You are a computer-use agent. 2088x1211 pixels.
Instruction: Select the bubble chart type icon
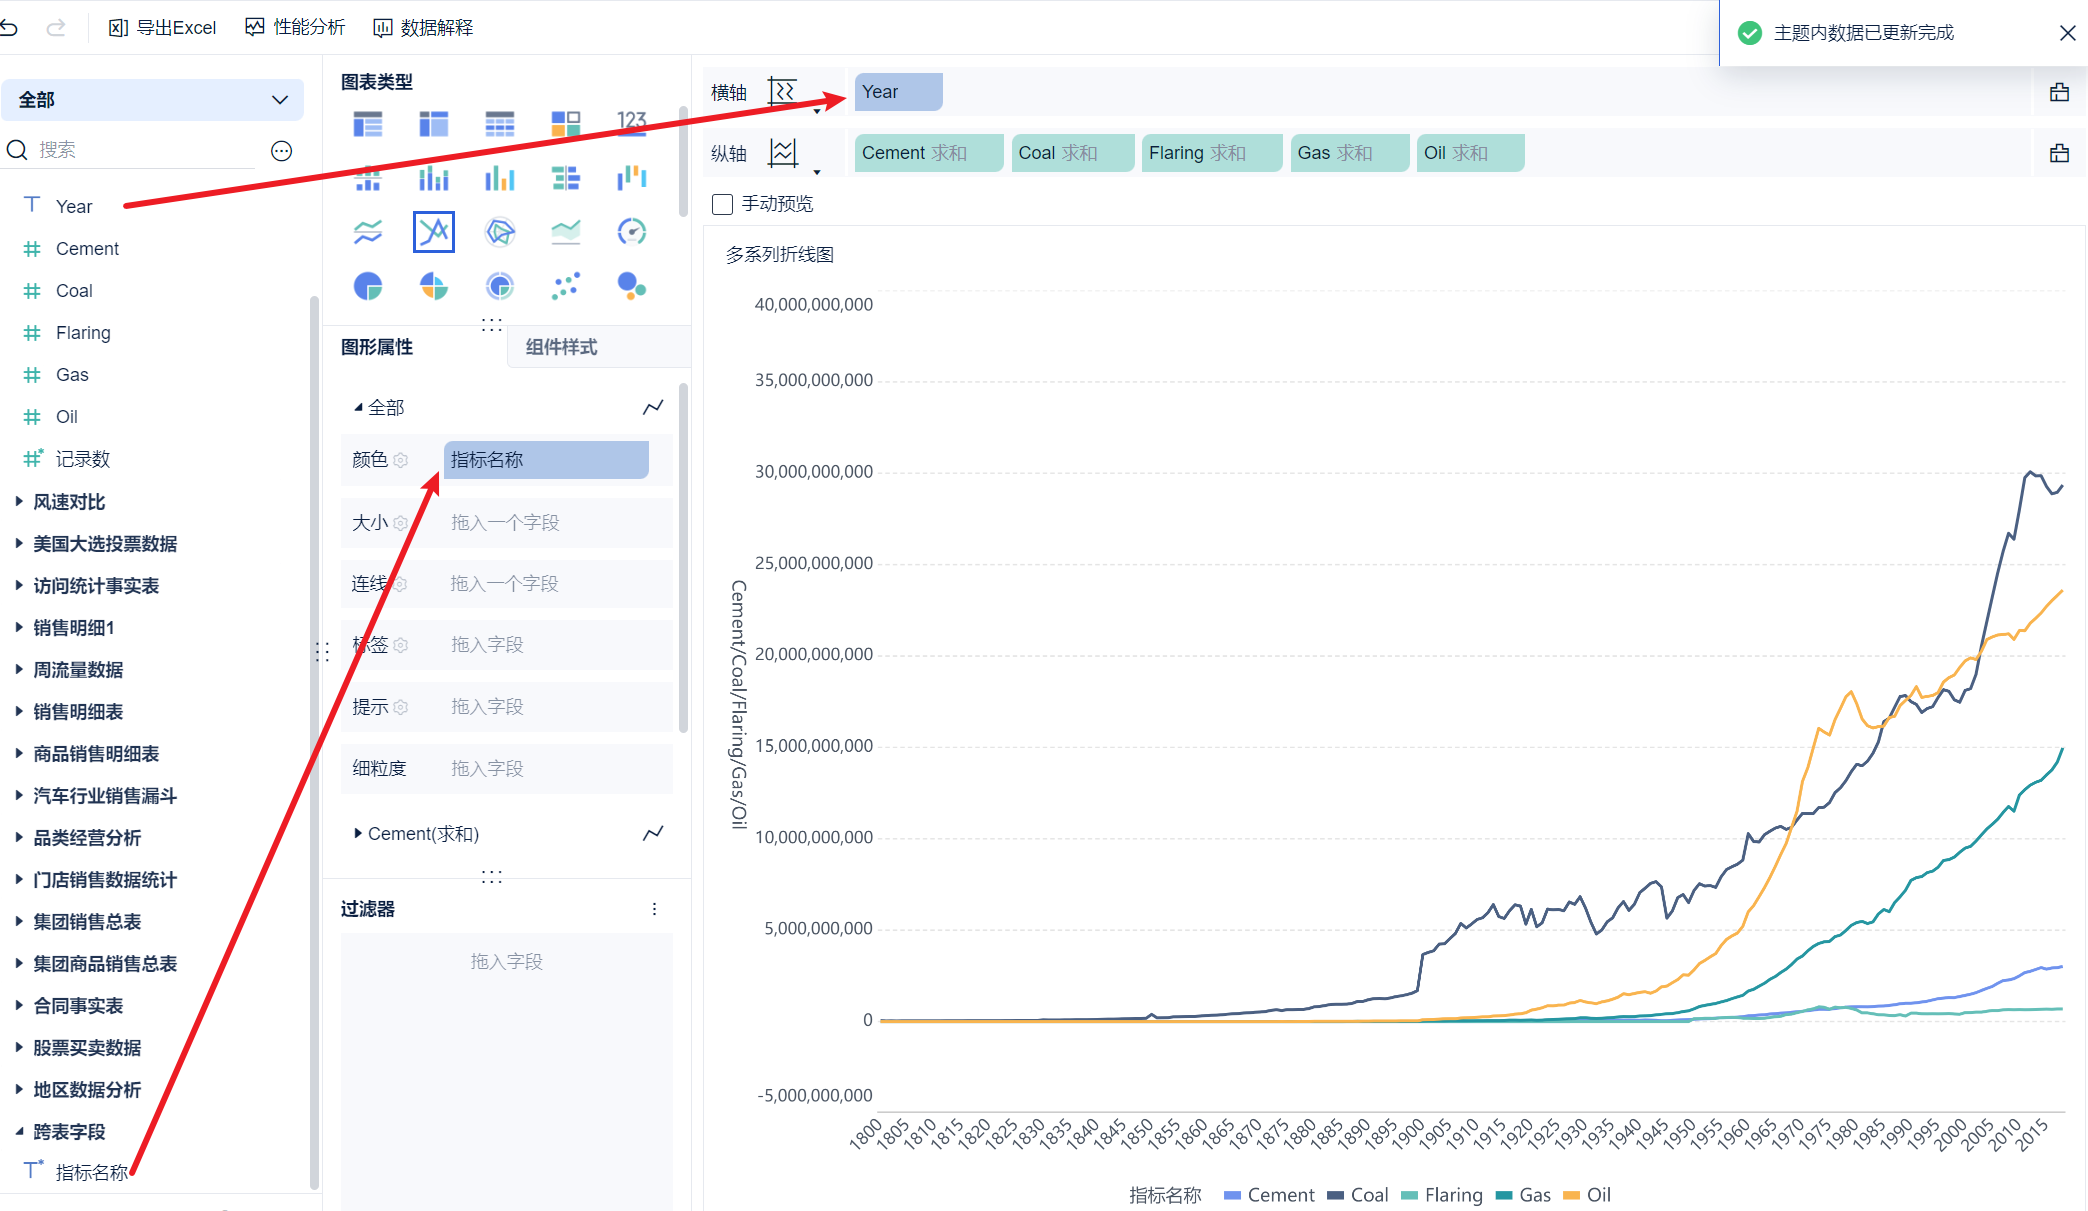click(x=631, y=286)
